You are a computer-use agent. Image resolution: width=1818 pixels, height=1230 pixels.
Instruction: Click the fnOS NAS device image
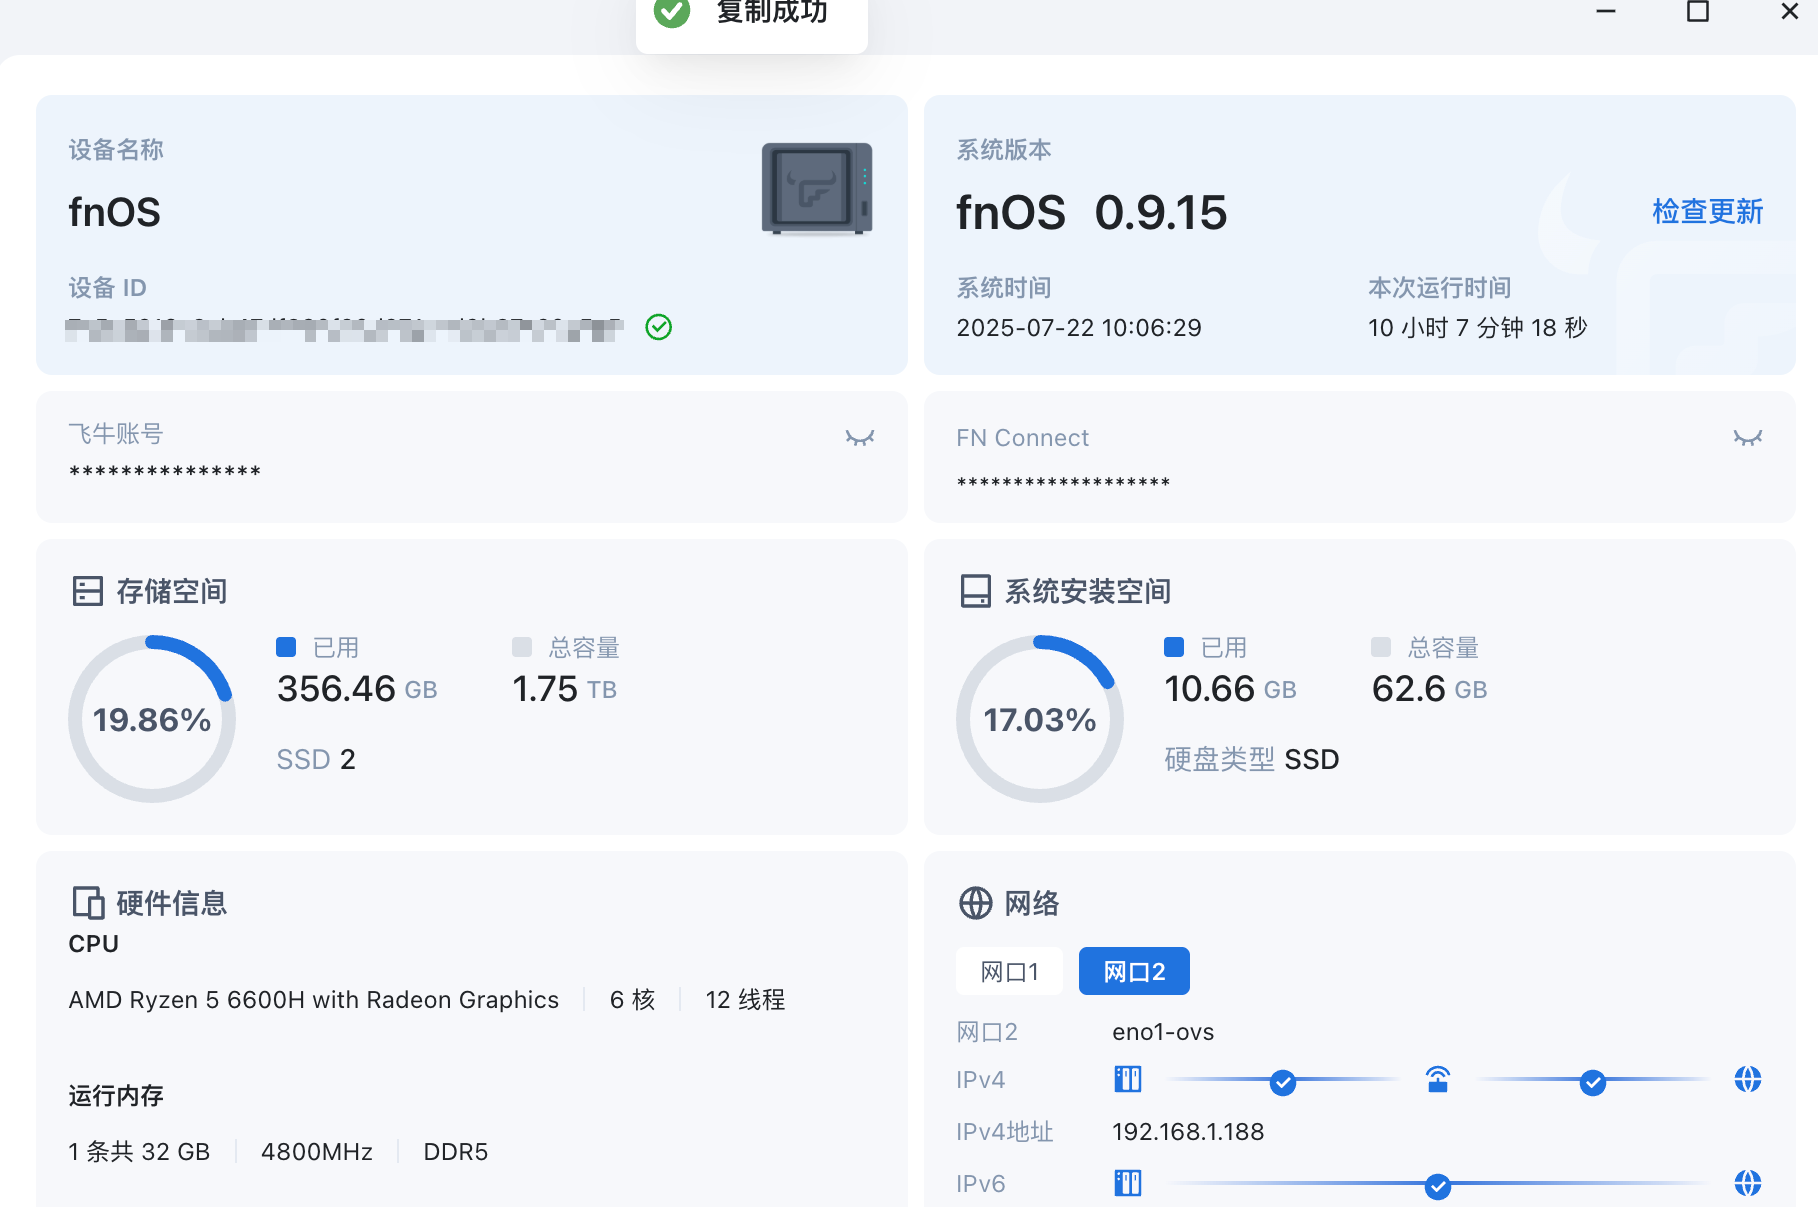coord(817,189)
